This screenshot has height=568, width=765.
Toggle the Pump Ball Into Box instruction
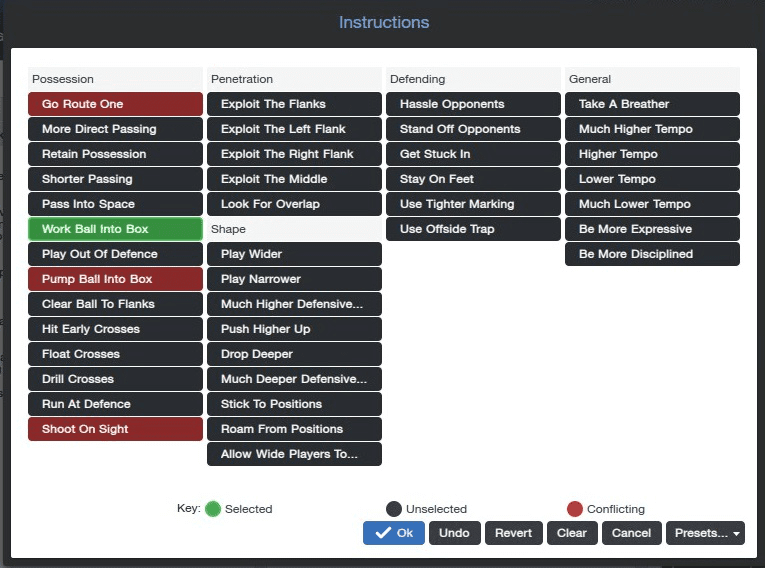point(115,279)
